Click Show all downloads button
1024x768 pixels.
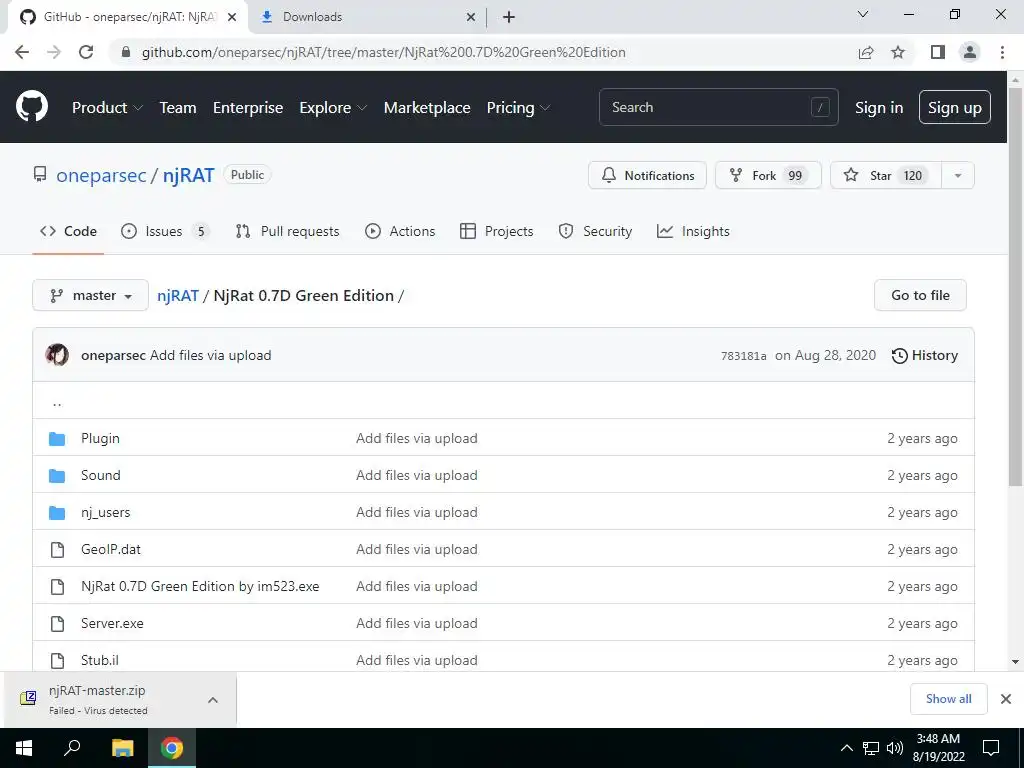click(948, 699)
